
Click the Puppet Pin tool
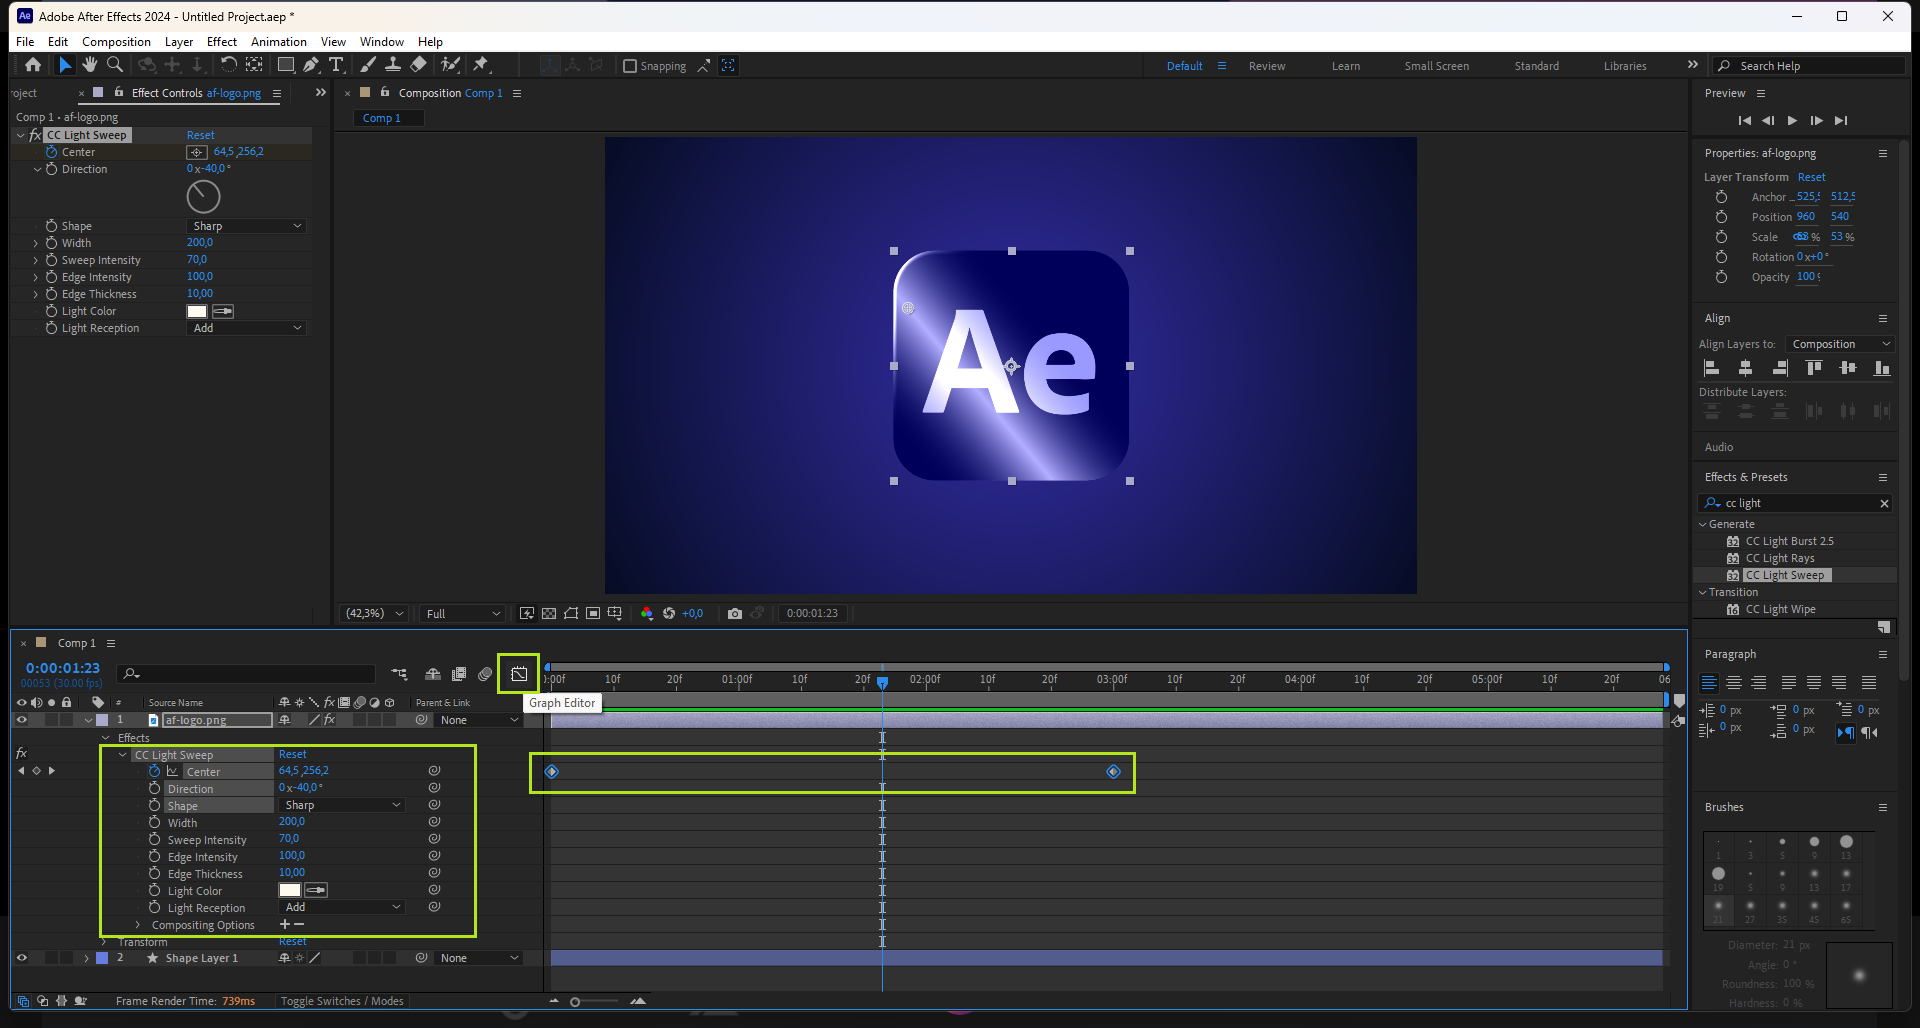click(481, 65)
